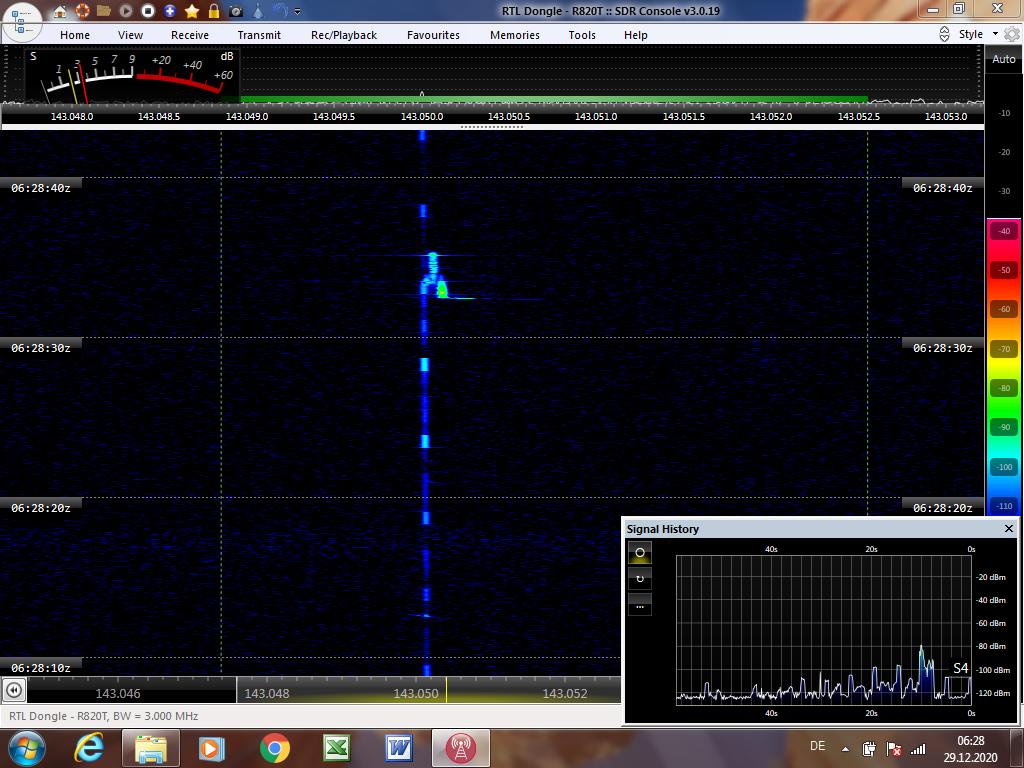Click the 143.049.0 label on frequency scale

(x=247, y=116)
